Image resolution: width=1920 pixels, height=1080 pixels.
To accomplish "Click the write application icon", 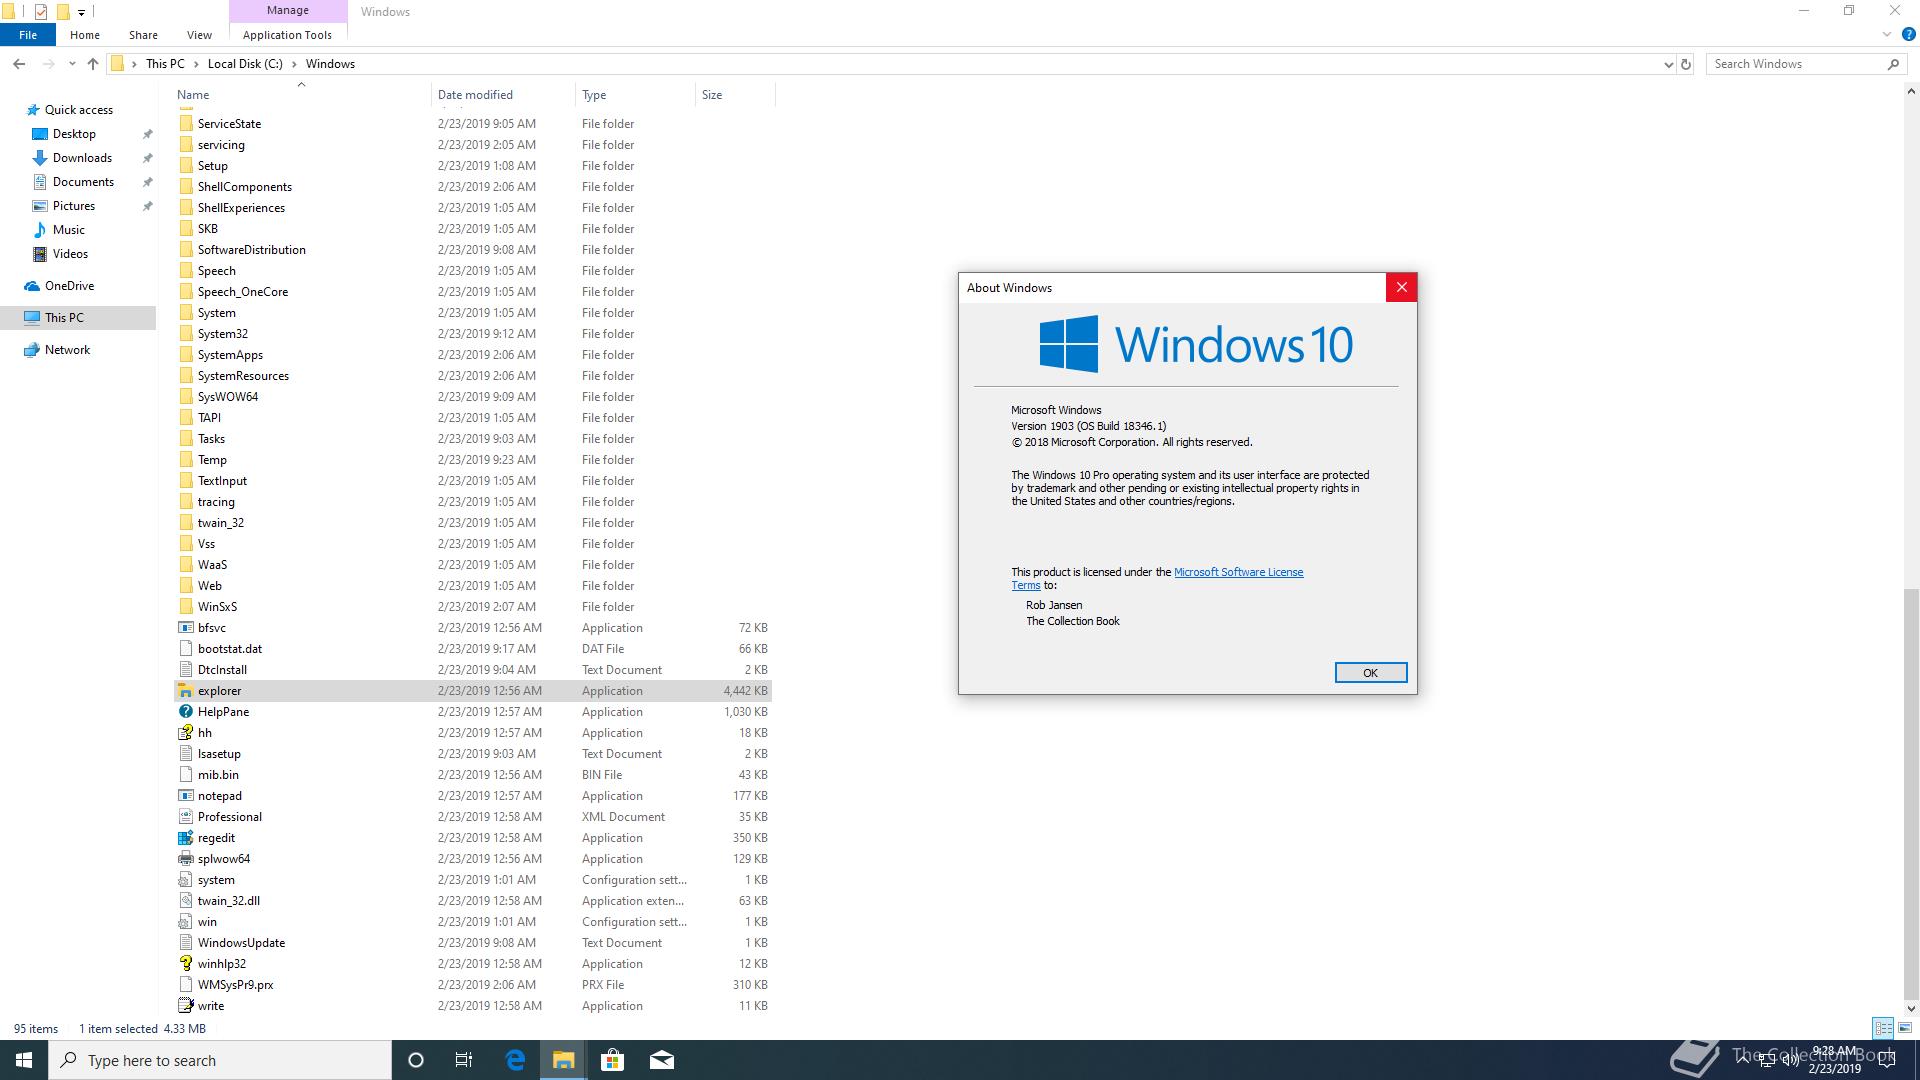I will 185,1006.
